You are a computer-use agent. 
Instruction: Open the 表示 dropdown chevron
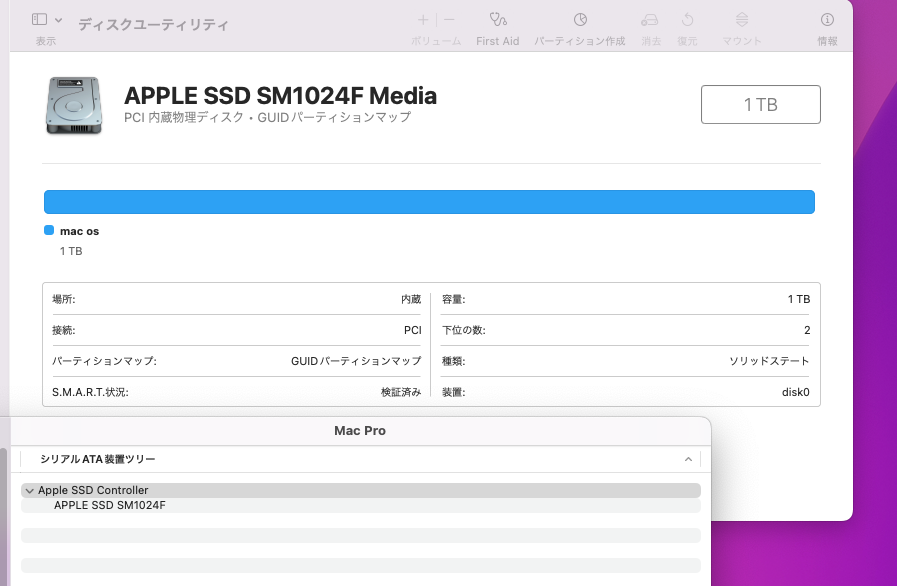click(x=59, y=20)
